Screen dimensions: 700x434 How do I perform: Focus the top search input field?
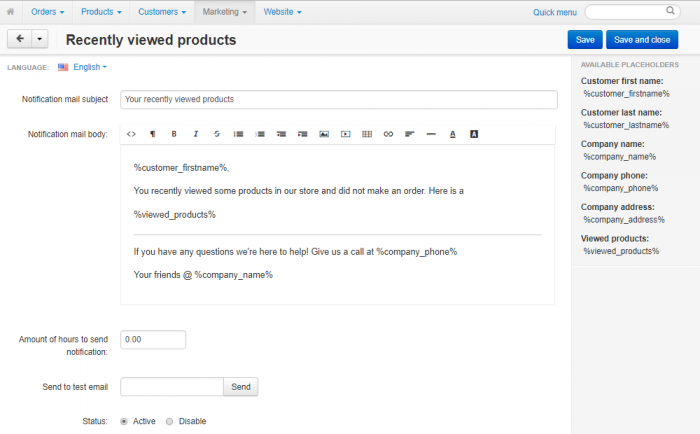click(x=632, y=12)
